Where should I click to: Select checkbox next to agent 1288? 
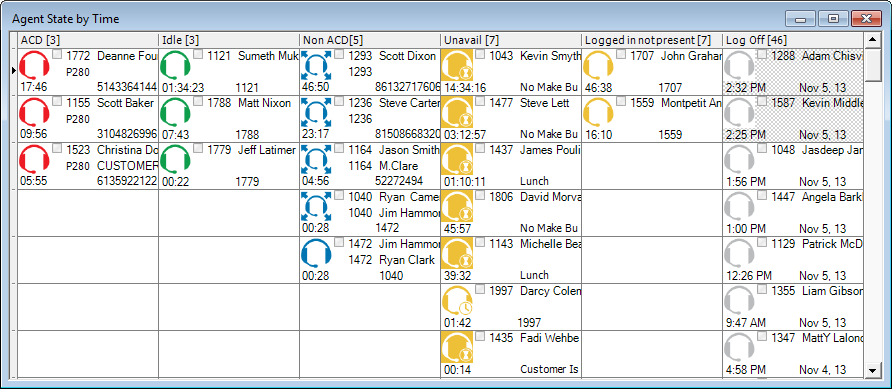762,54
